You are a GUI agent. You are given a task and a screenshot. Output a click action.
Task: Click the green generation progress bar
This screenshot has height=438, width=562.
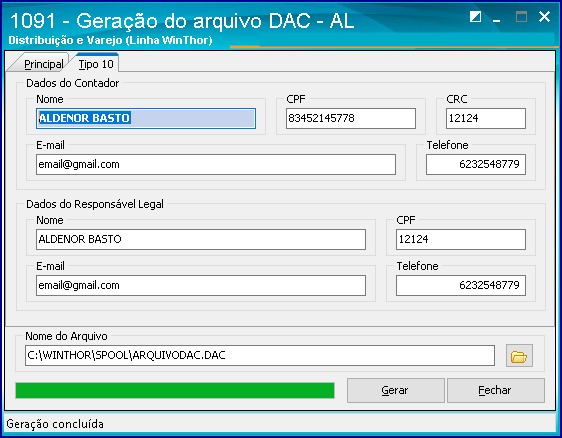175,390
